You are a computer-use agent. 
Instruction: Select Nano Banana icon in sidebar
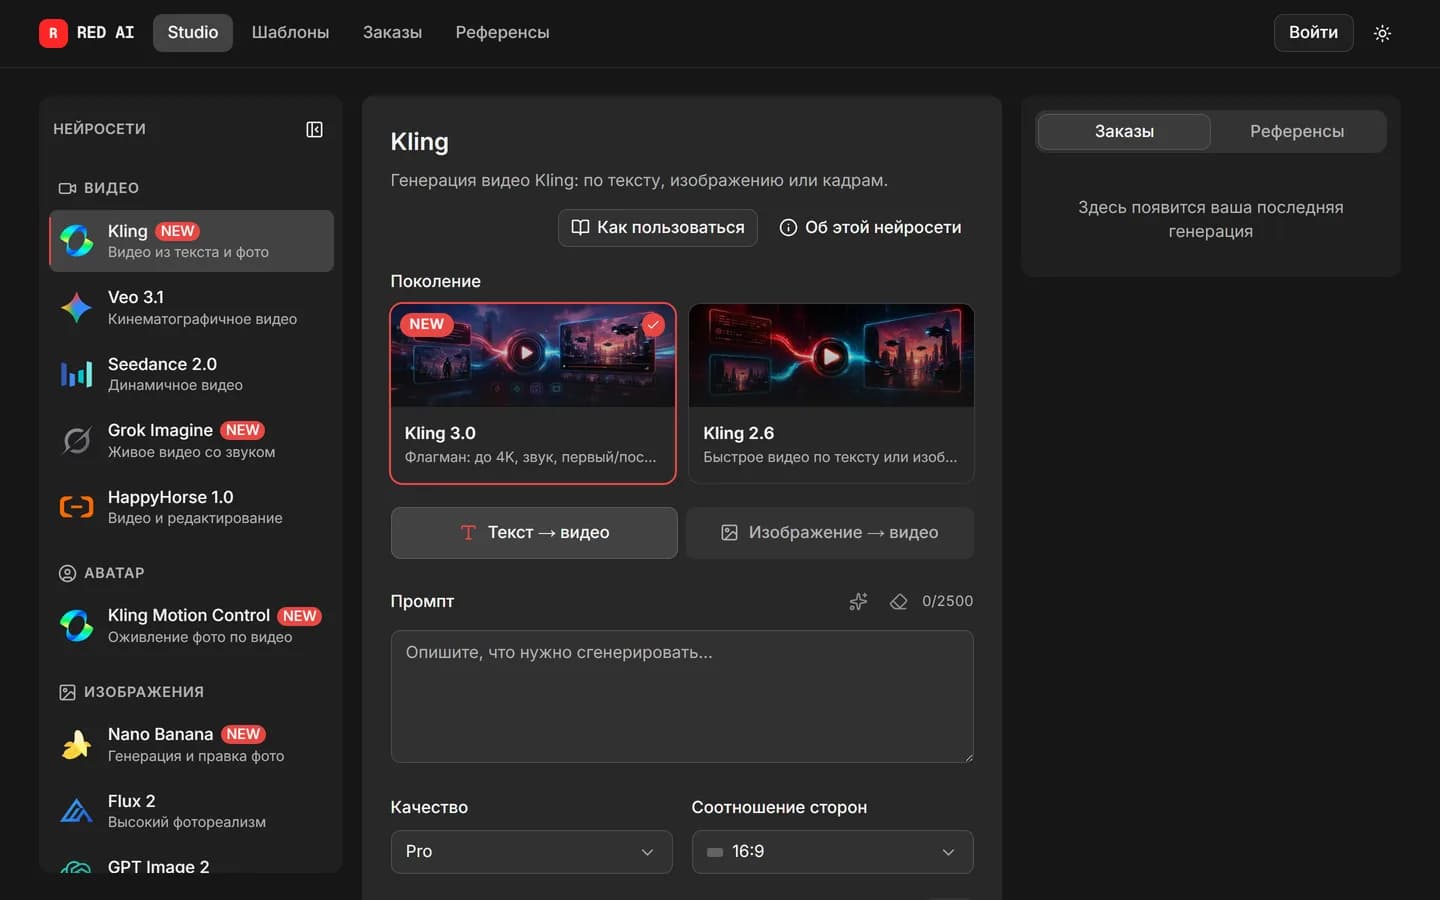point(77,745)
